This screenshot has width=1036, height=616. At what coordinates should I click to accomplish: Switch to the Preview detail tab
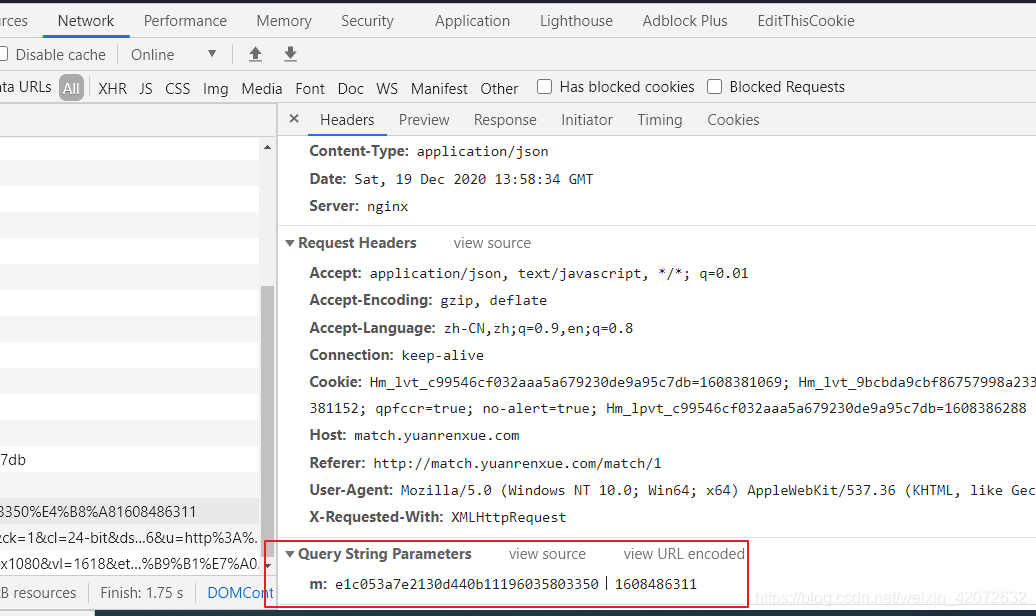click(x=424, y=120)
